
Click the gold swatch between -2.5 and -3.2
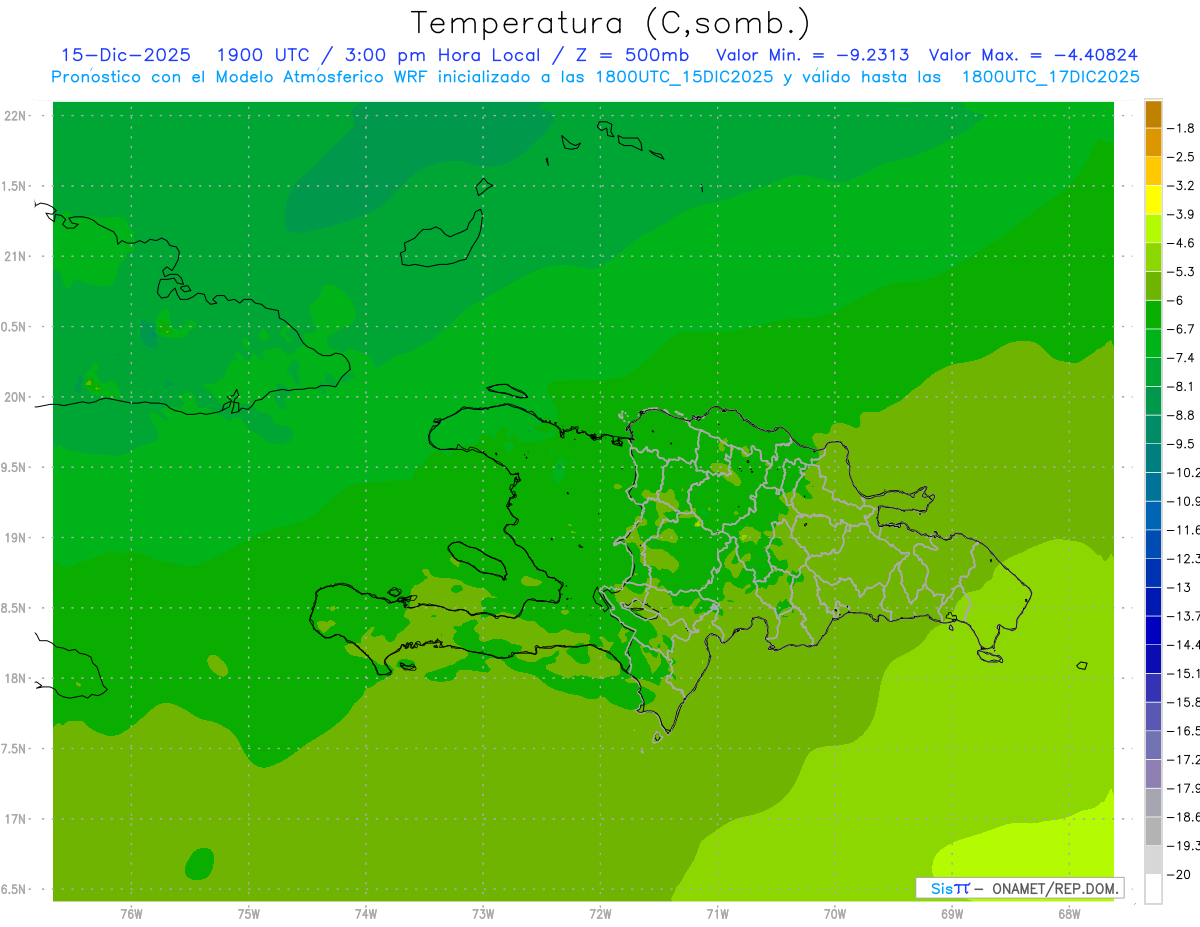pos(1153,171)
